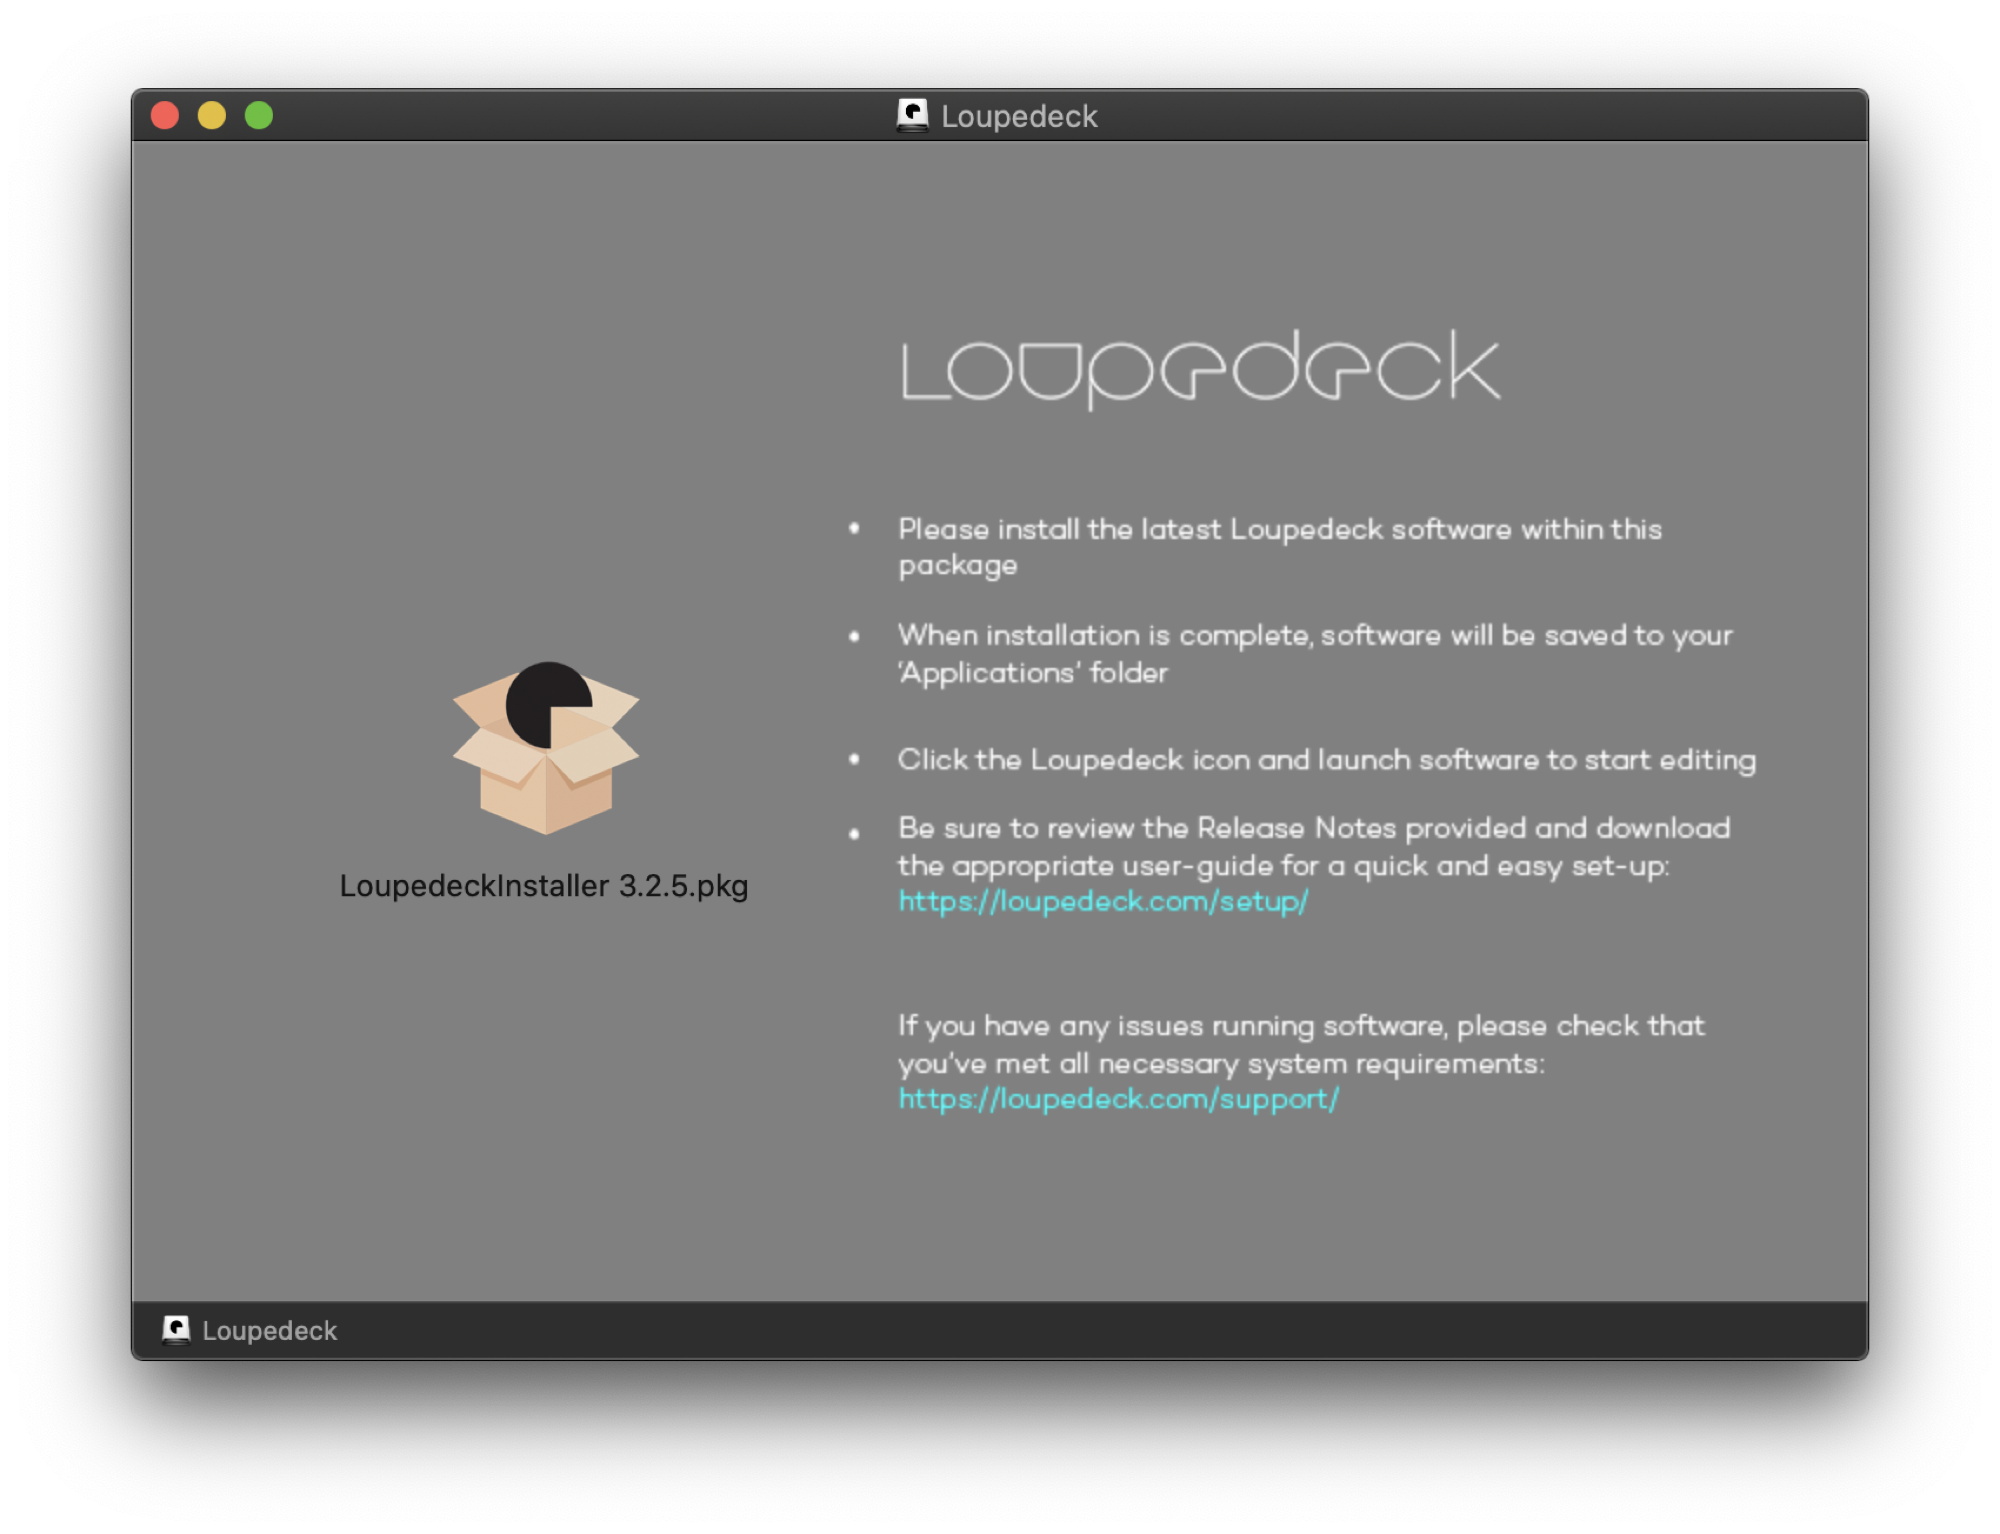This screenshot has width=2000, height=1534.
Task: Click the LoupedeckInstaller 3.2.5.pkg file name label
Action: (543, 886)
